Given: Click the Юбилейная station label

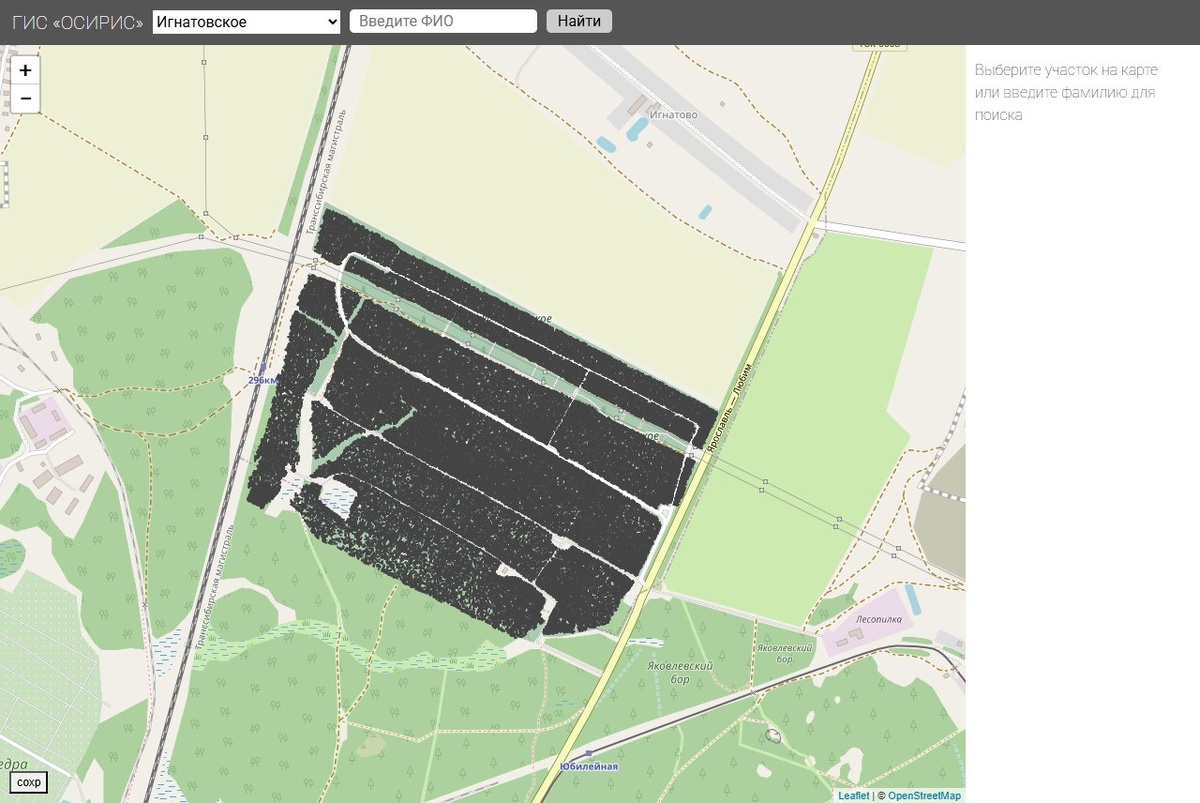Looking at the screenshot, I should 589,767.
